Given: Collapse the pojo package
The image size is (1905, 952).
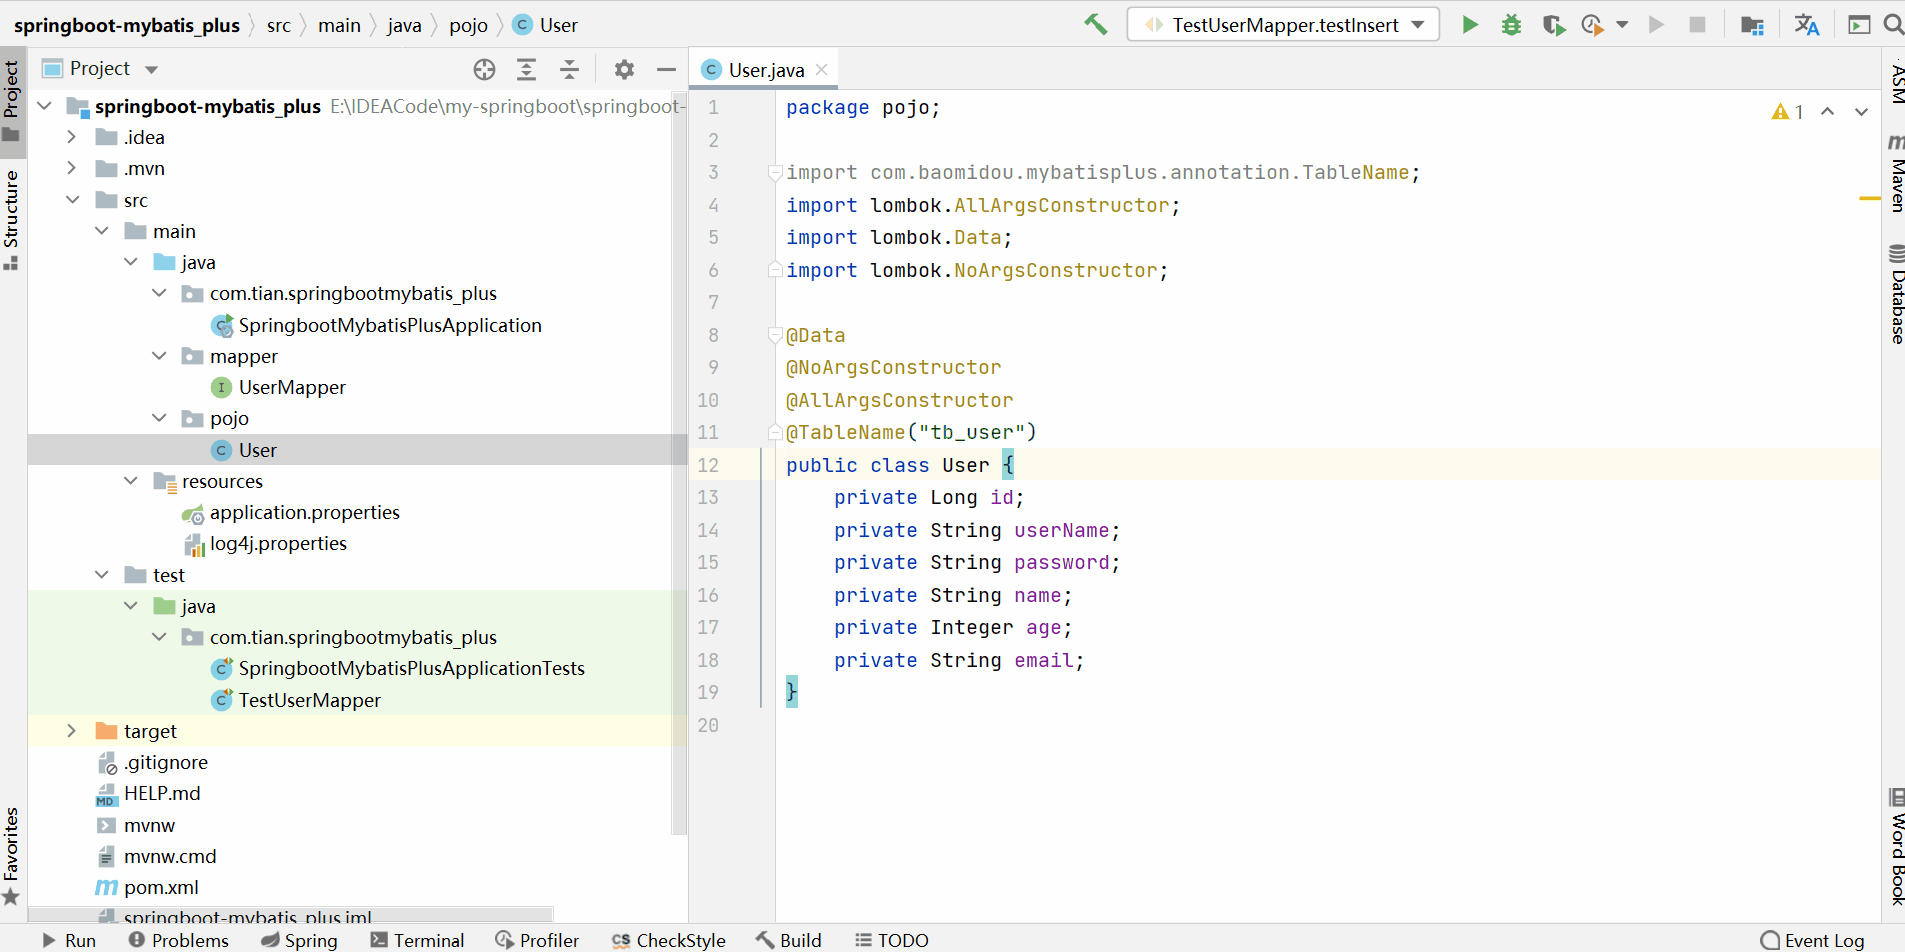Looking at the screenshot, I should (x=159, y=418).
